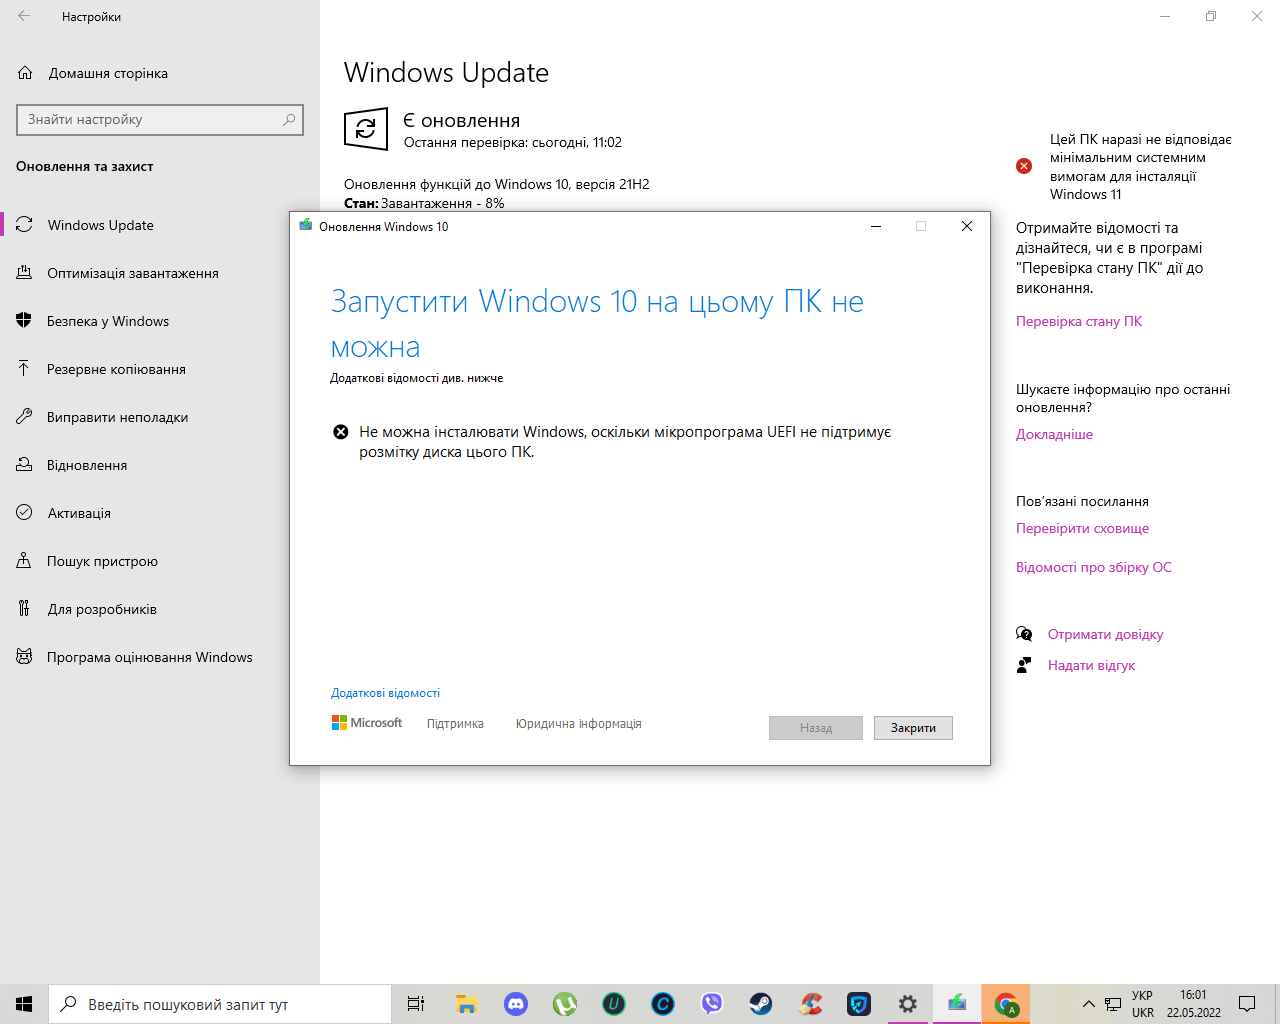Open Перевірка стану ПК link

(x=1079, y=321)
